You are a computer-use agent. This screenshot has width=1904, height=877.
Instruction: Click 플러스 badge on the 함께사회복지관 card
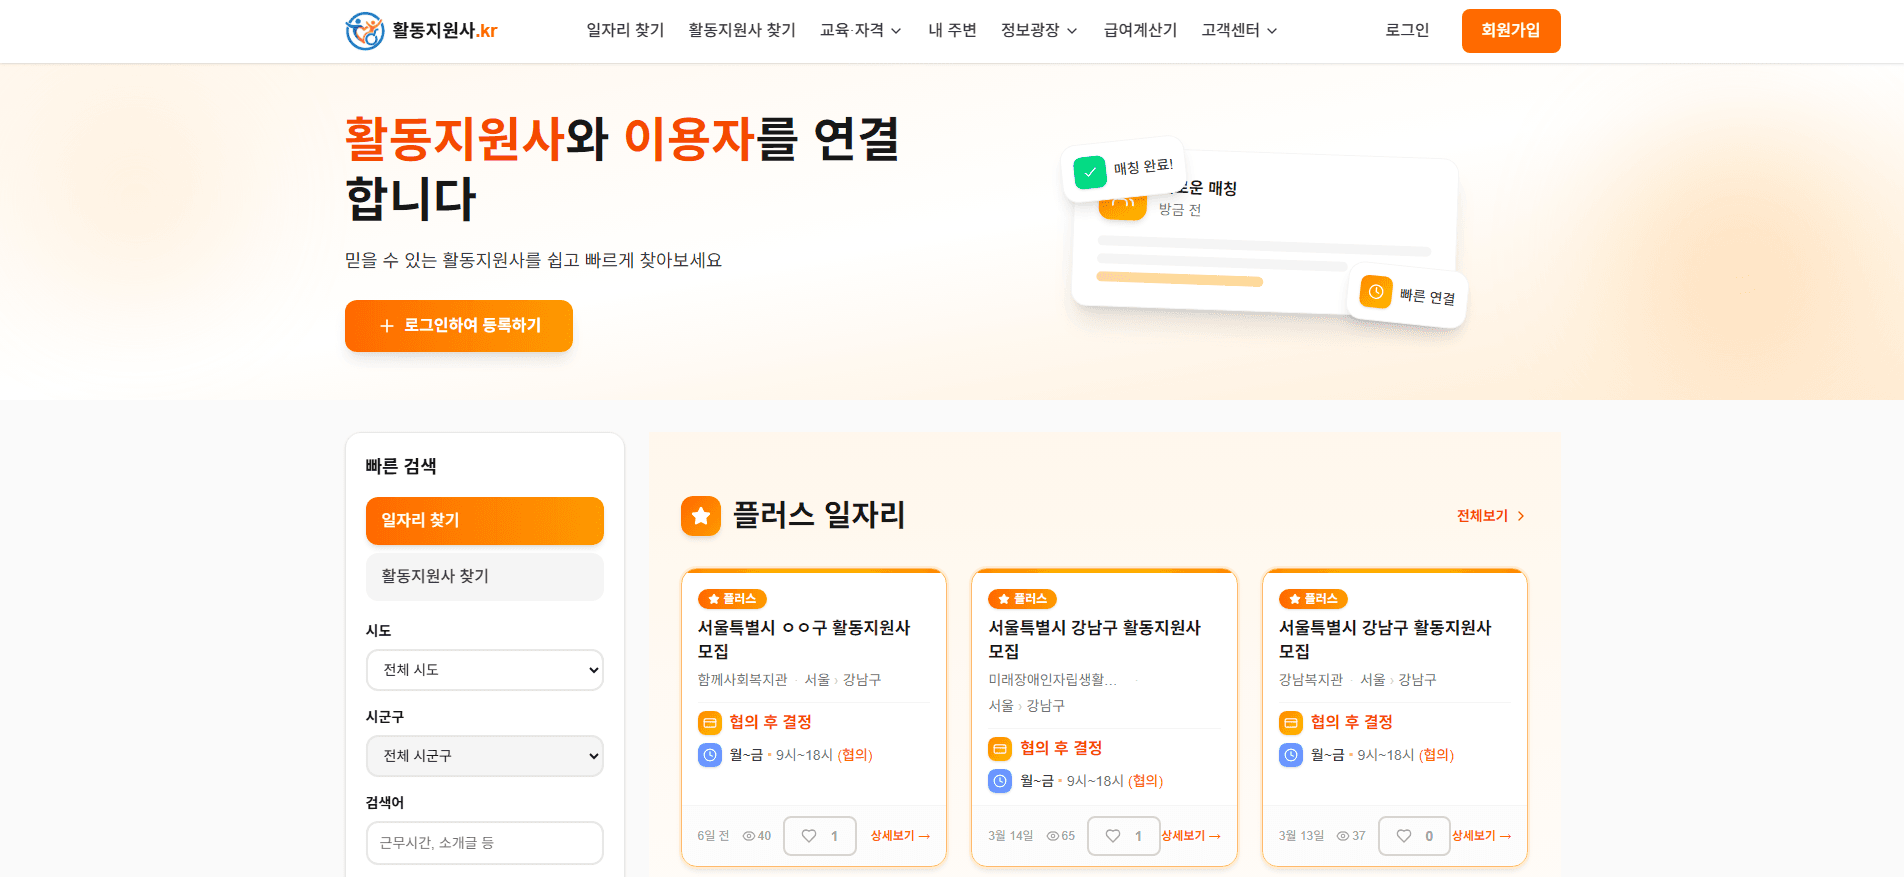732,599
